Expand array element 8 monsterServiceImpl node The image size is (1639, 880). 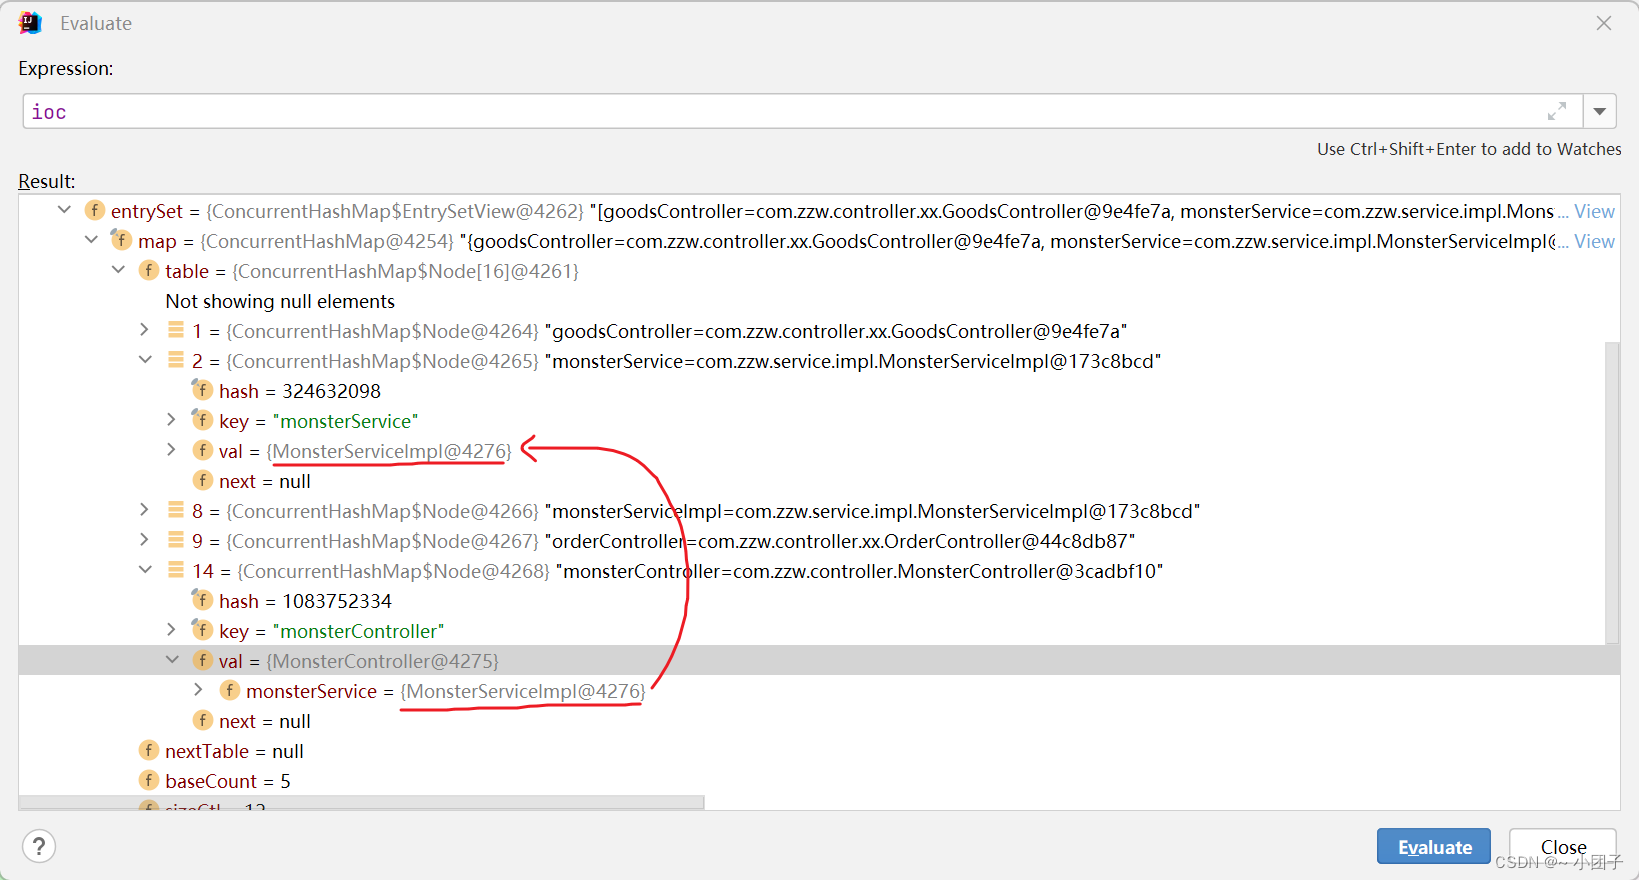pyautogui.click(x=145, y=510)
